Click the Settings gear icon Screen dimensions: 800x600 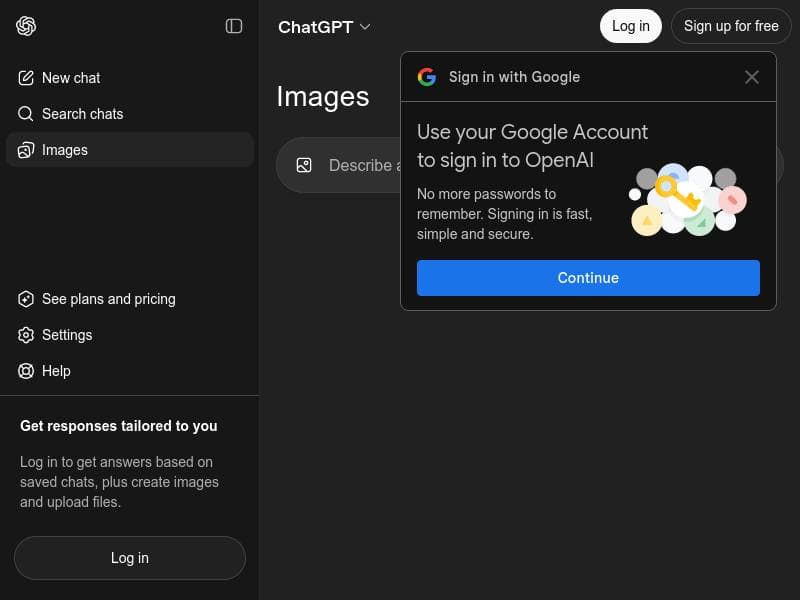click(x=26, y=335)
